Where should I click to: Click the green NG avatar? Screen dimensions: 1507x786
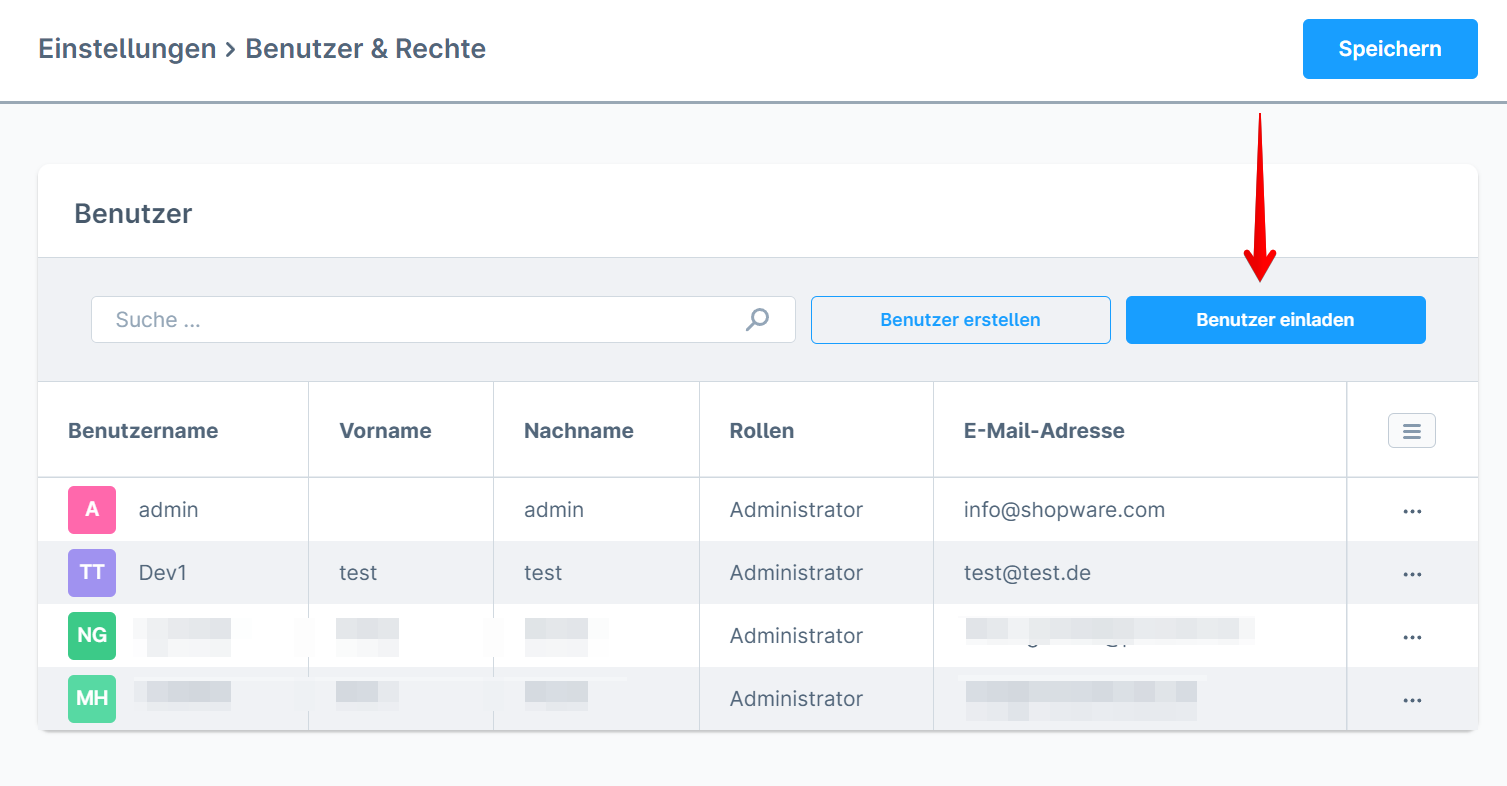(92, 635)
